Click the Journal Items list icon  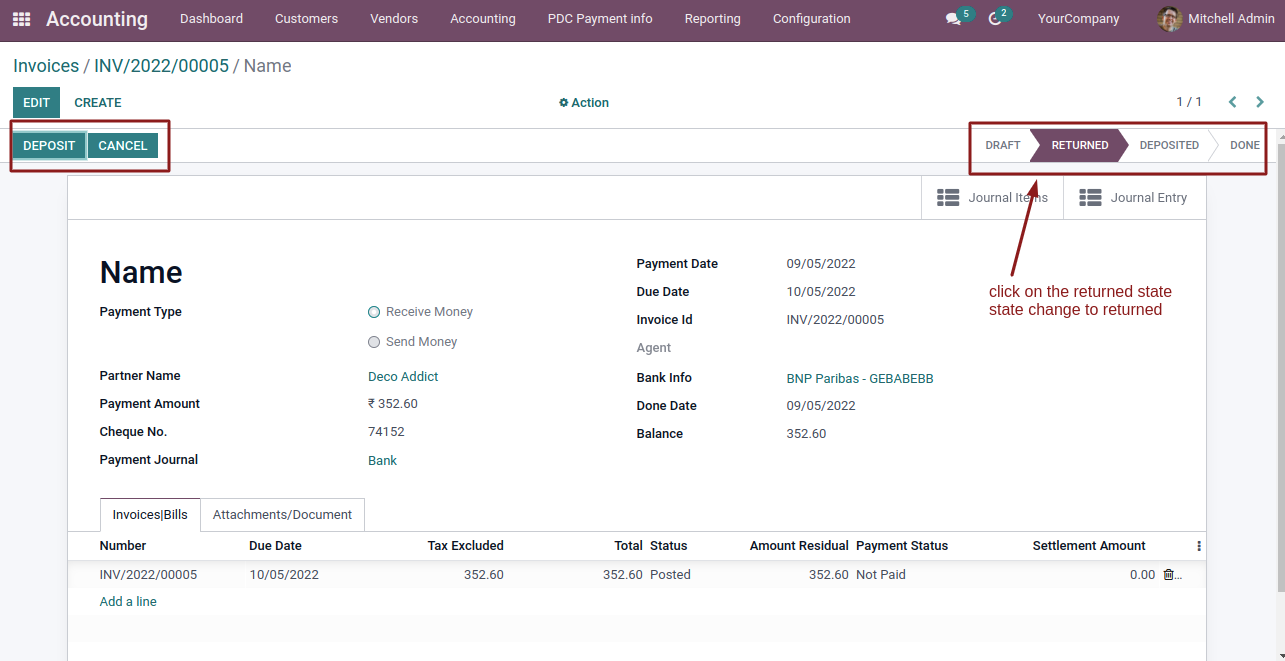[948, 198]
